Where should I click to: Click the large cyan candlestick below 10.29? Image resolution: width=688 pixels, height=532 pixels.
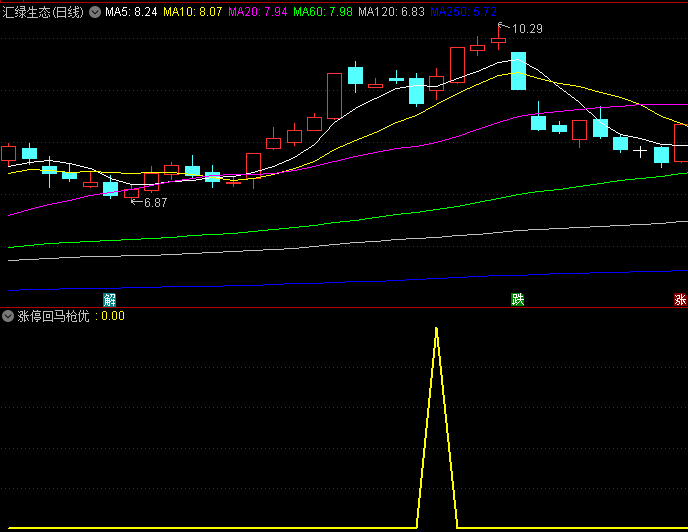point(518,71)
